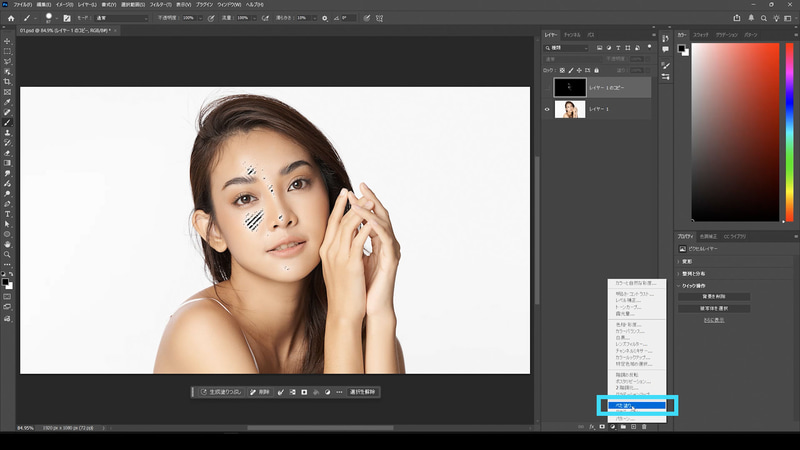Click the search icon at top right
This screenshot has height=450, width=800.
(766, 18)
